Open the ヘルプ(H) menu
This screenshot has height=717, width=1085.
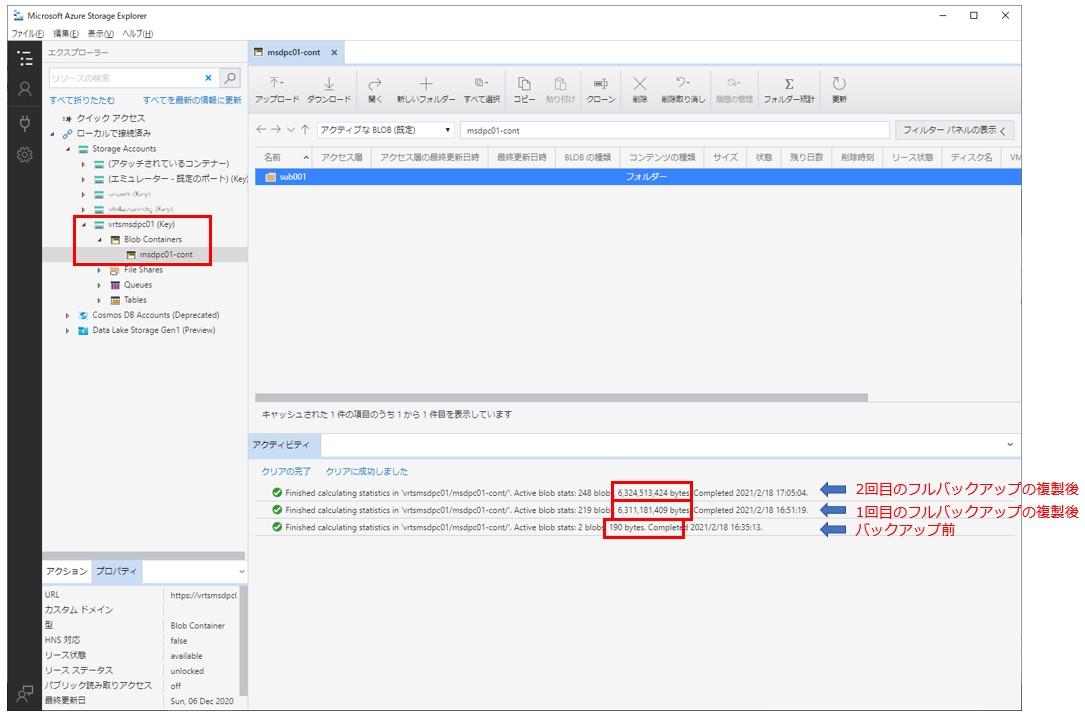click(138, 33)
